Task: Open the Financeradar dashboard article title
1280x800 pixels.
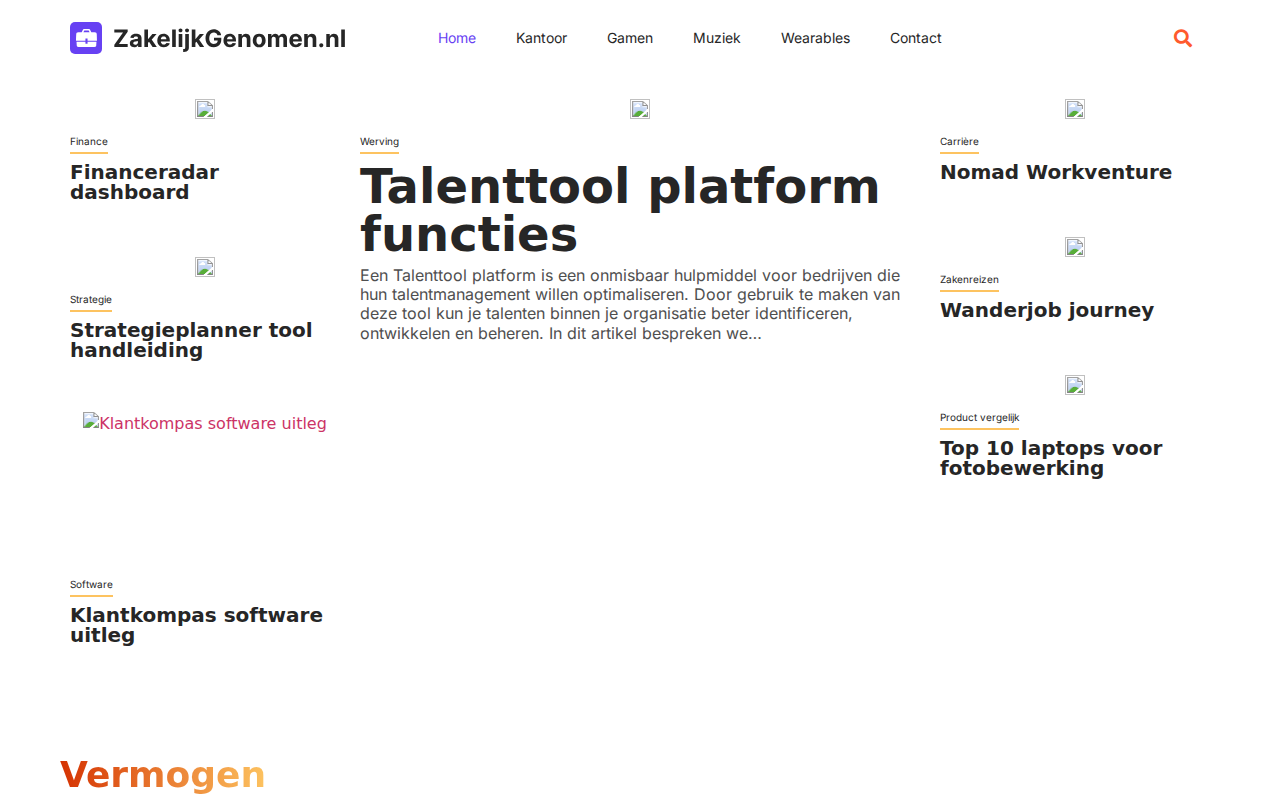Action: [x=144, y=182]
